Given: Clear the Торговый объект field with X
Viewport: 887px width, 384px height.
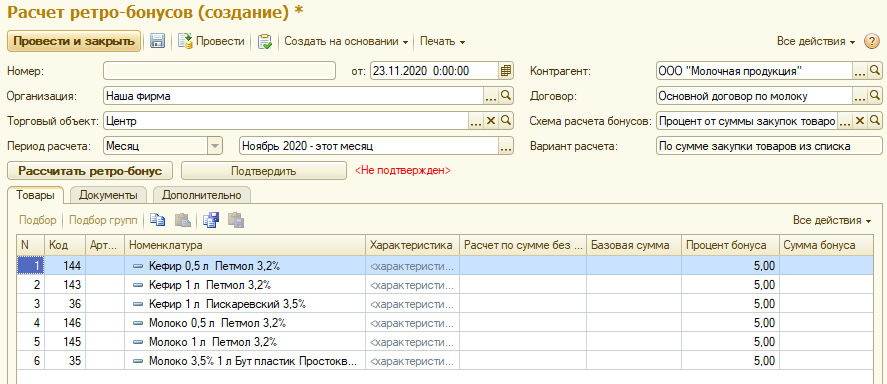Looking at the screenshot, I should pos(491,120).
